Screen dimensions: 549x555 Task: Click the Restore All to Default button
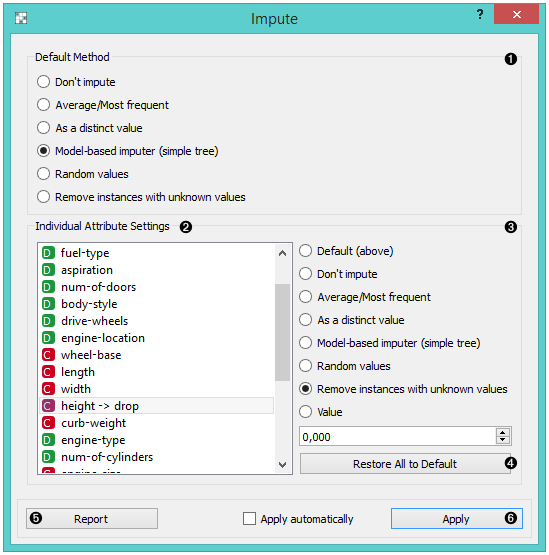(405, 464)
